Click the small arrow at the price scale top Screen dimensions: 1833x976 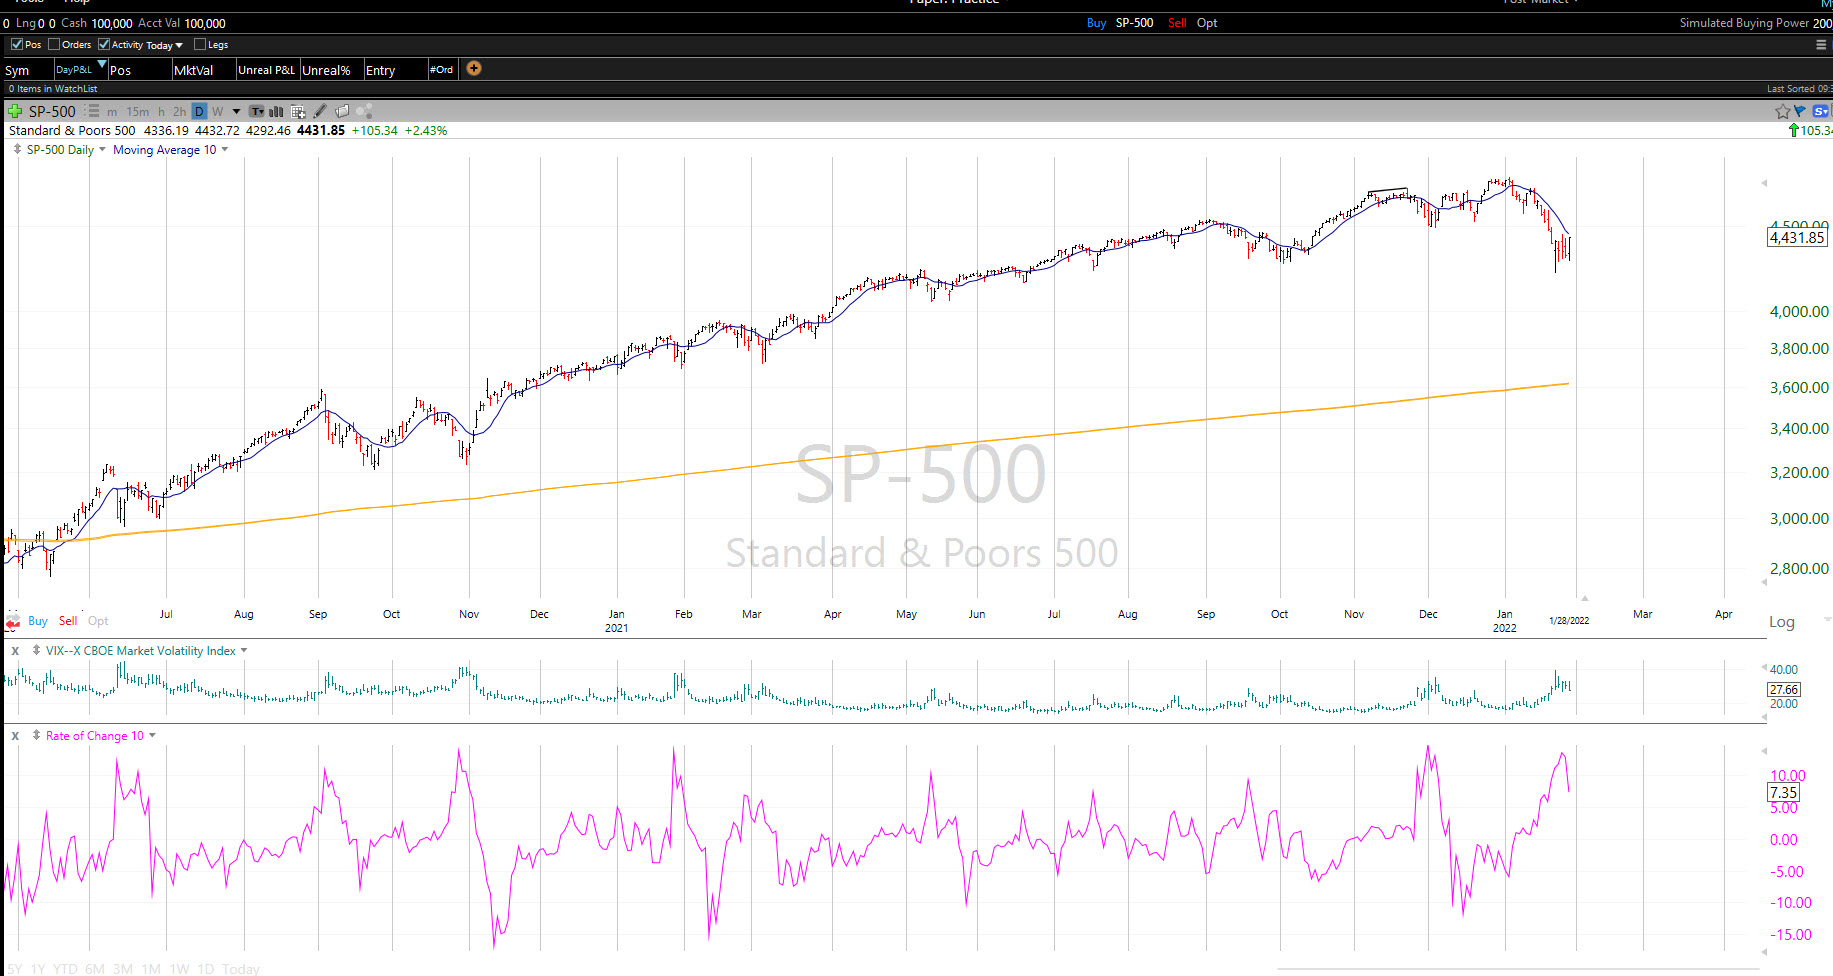coord(1764,182)
